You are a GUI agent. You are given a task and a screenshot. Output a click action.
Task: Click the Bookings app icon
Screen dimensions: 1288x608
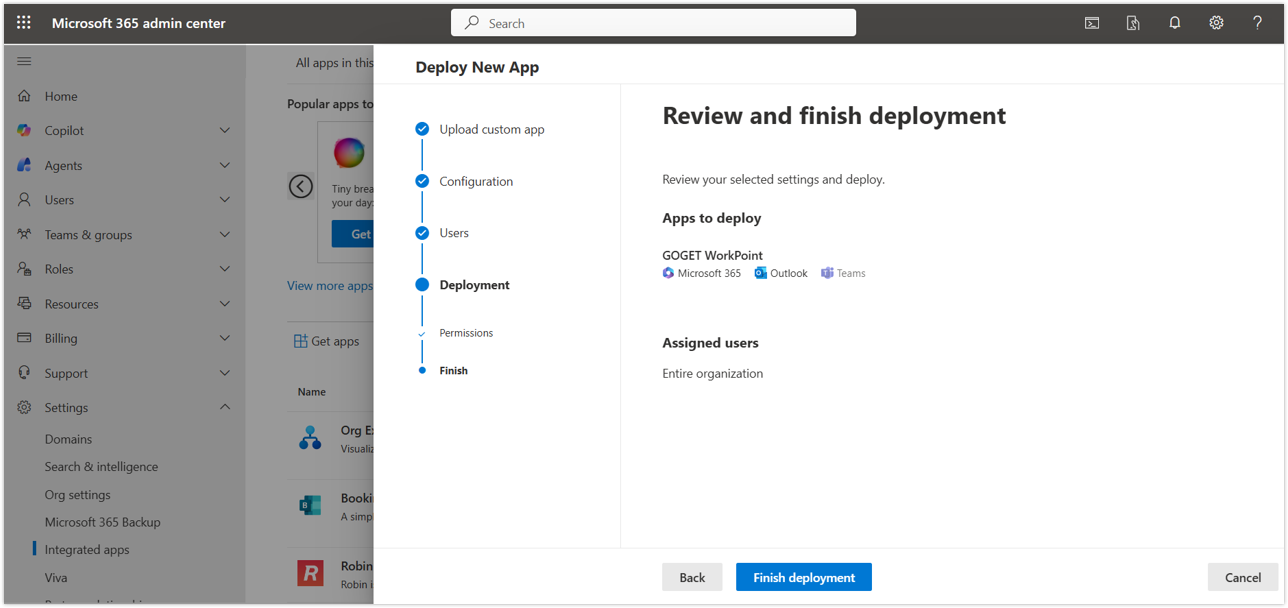[310, 505]
